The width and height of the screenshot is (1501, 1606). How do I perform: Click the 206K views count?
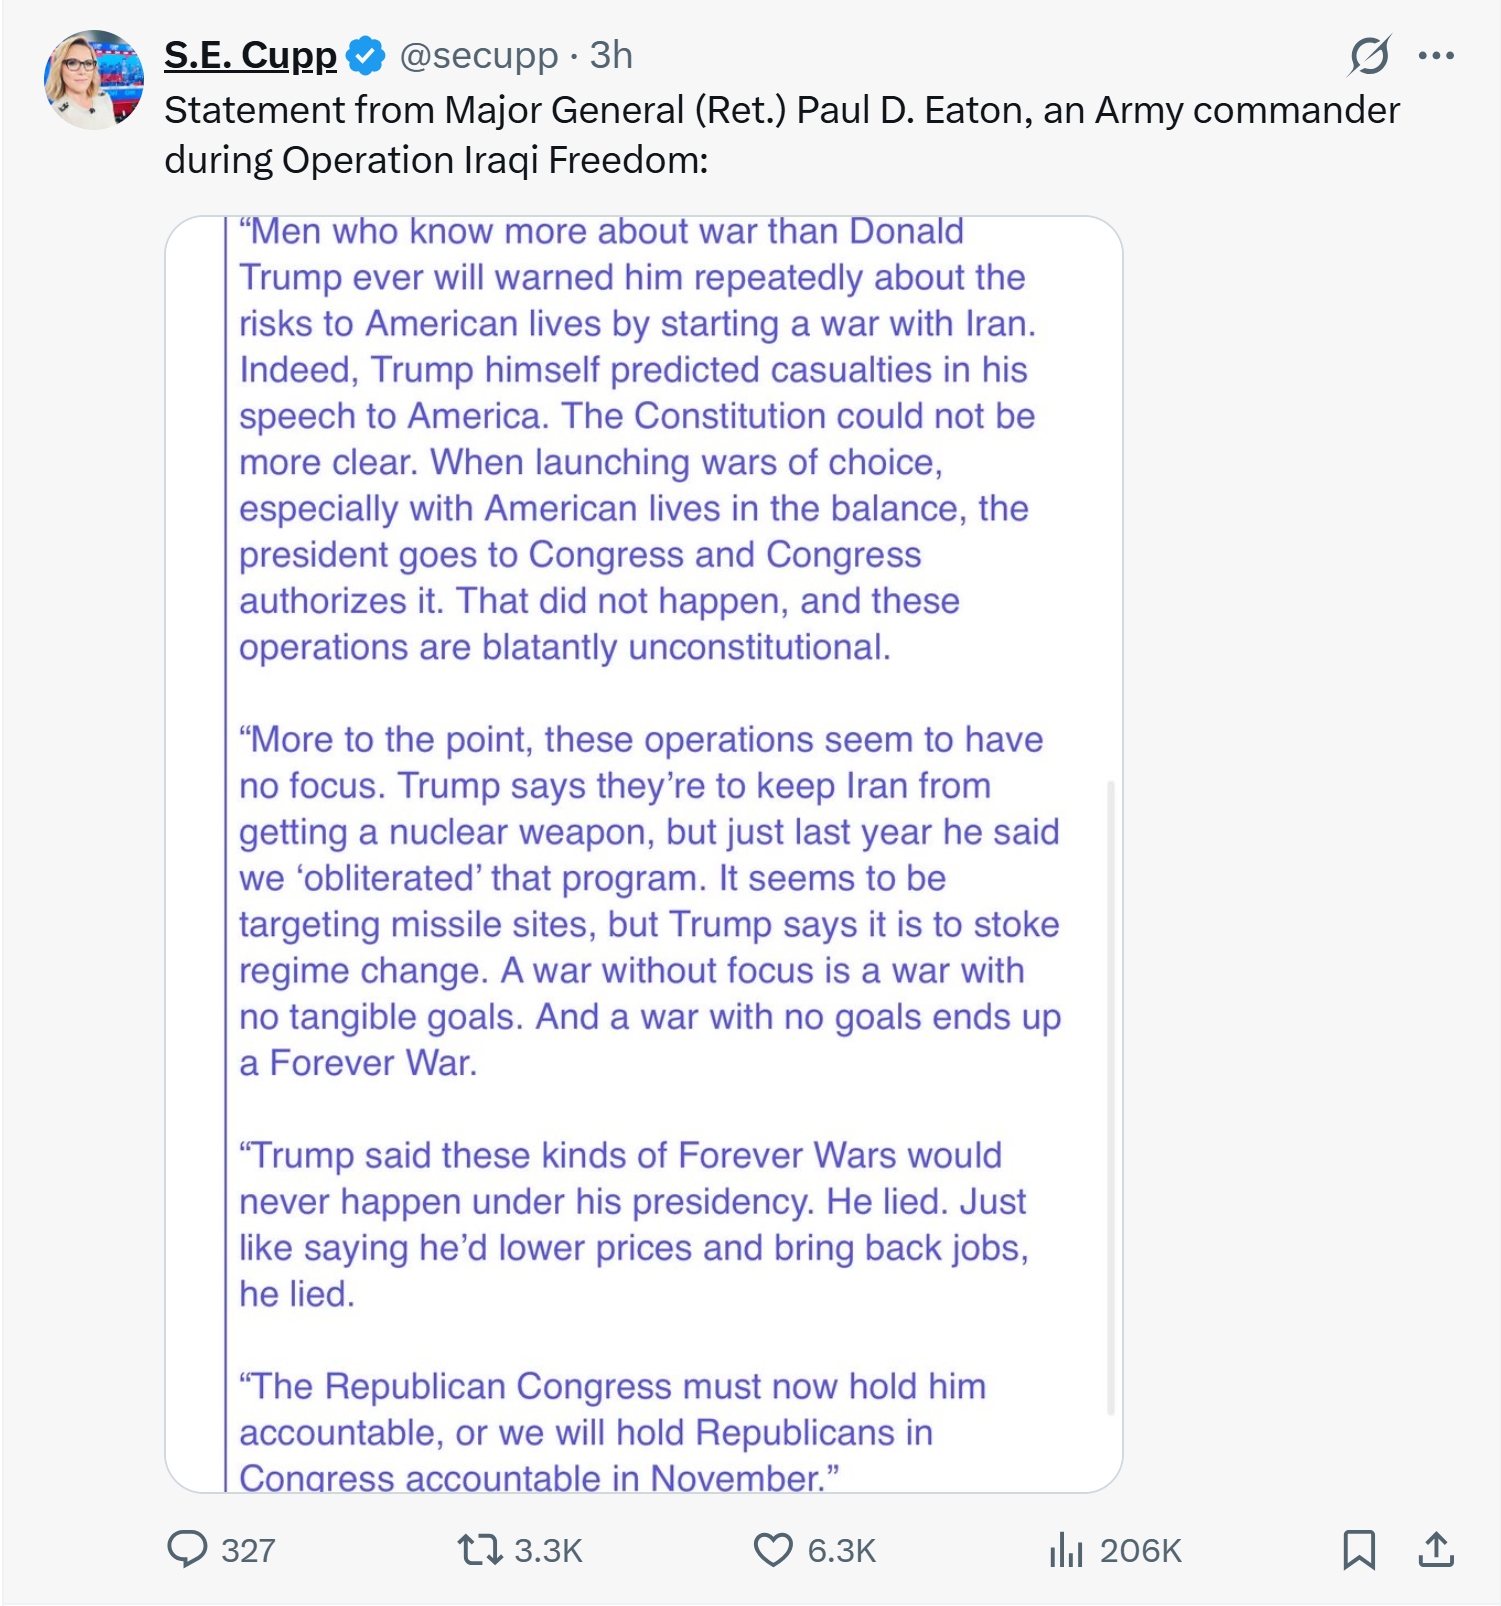(1140, 1550)
